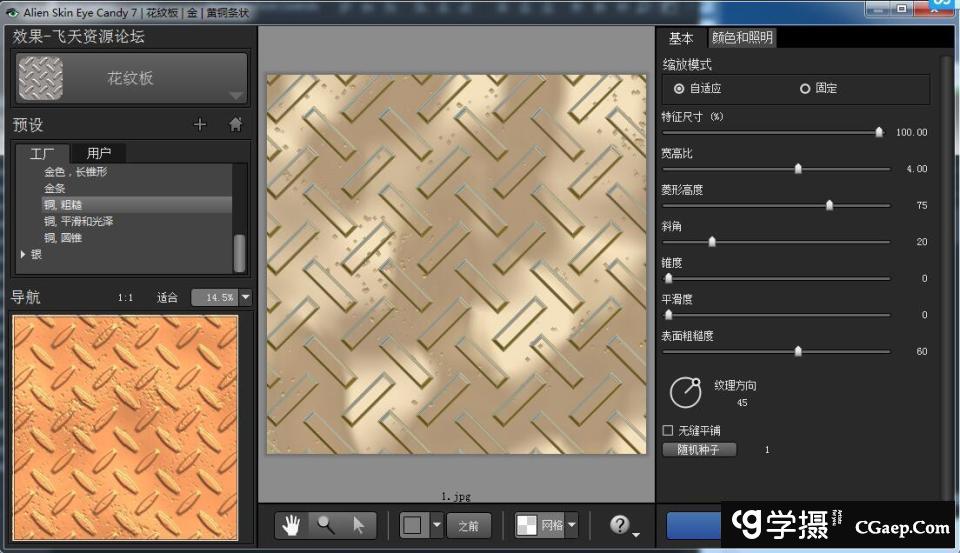This screenshot has height=553, width=960.
Task: Select the 固定 scaling radio button
Action: click(805, 89)
